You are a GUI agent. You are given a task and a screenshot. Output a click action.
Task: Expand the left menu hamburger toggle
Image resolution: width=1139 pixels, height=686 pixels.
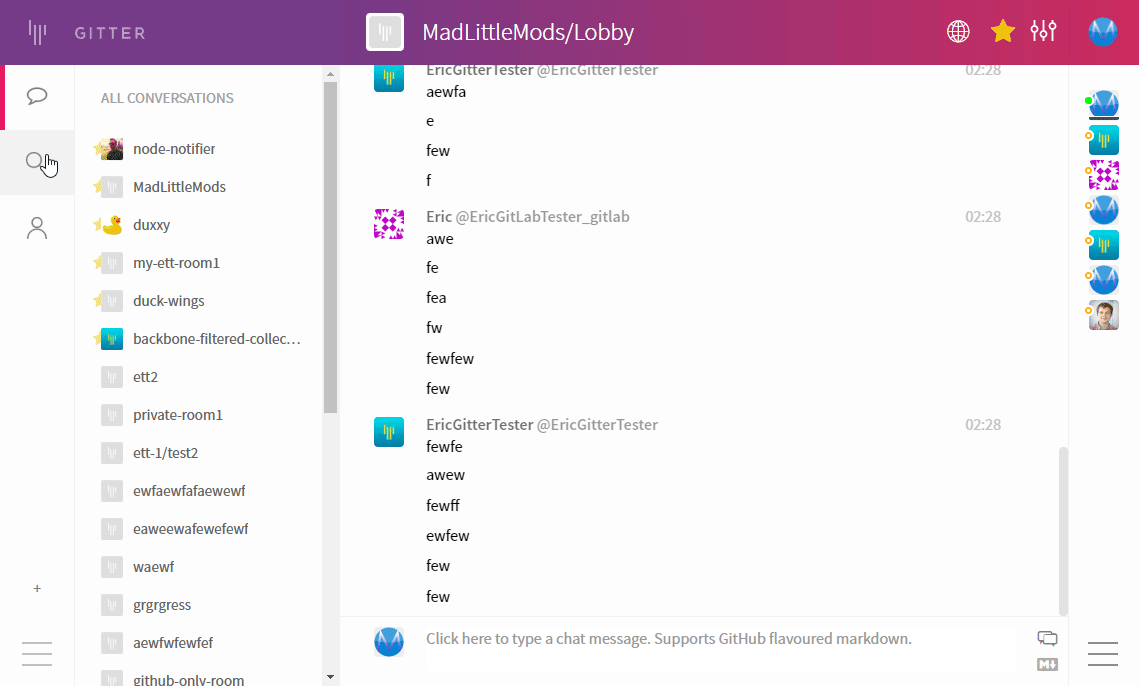tap(37, 654)
